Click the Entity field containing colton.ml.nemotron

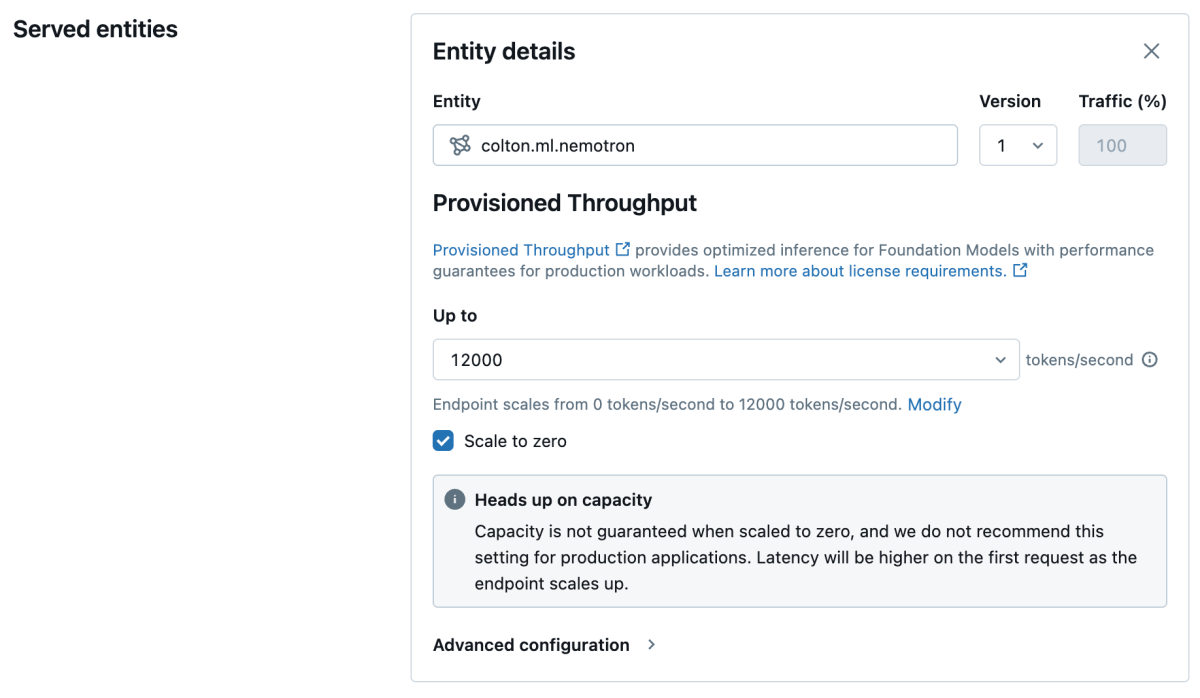click(695, 145)
